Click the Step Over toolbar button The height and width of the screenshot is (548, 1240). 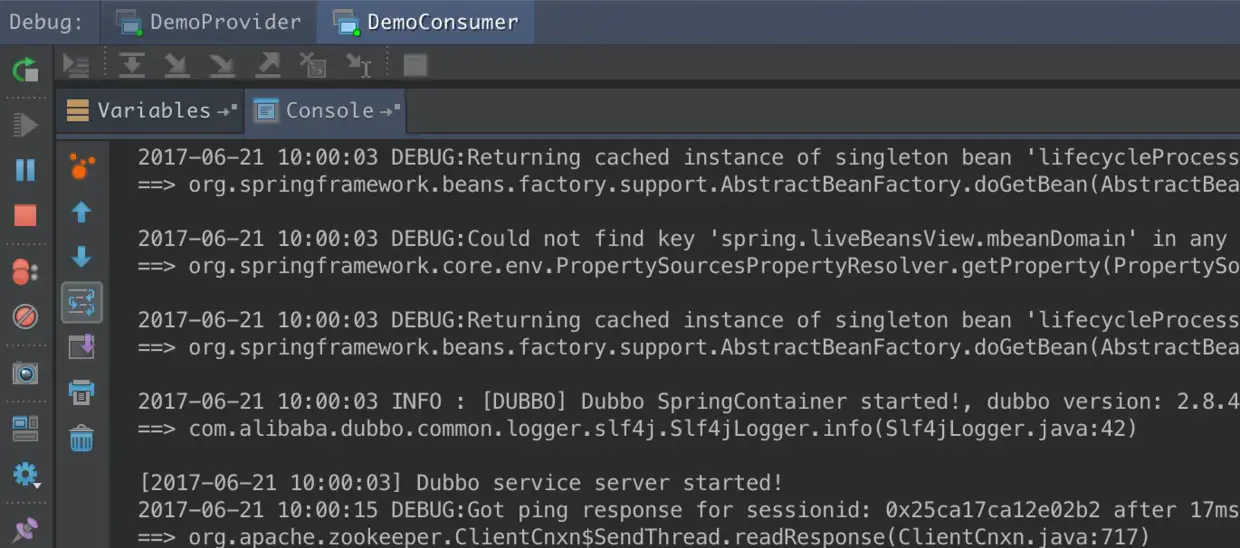[132, 65]
